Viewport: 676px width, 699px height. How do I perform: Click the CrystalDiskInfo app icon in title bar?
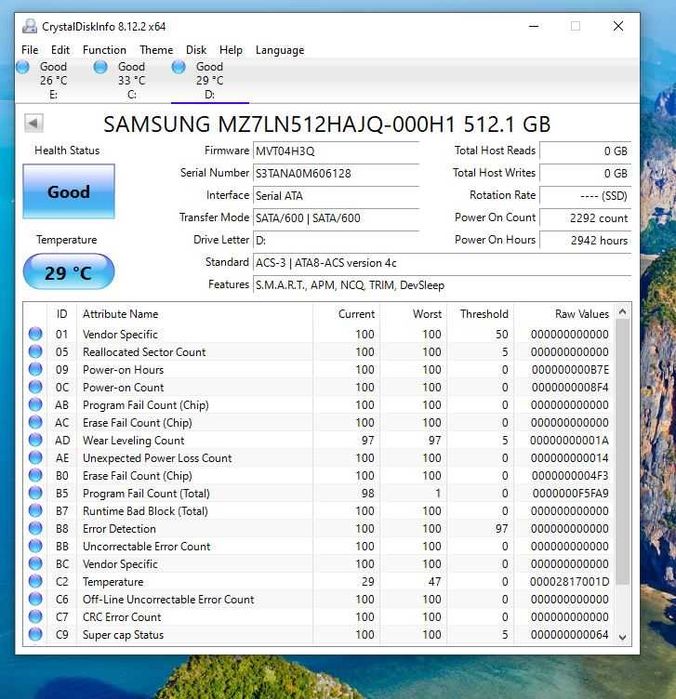click(x=29, y=26)
